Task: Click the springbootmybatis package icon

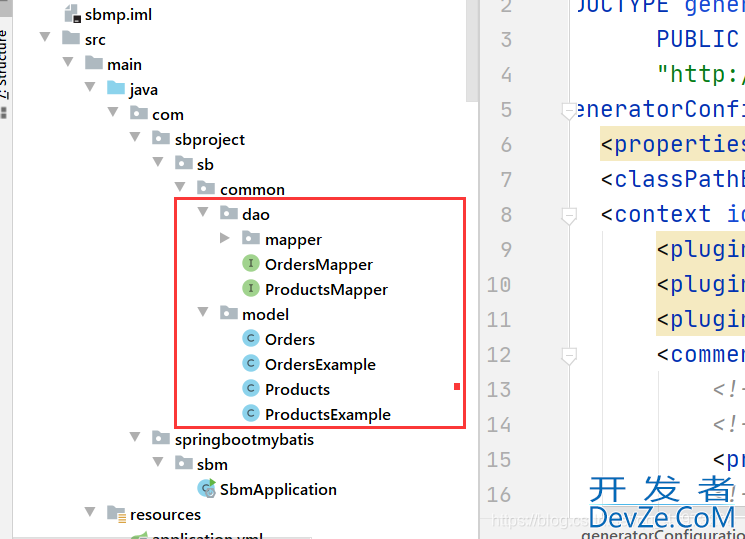Action: pos(161,438)
